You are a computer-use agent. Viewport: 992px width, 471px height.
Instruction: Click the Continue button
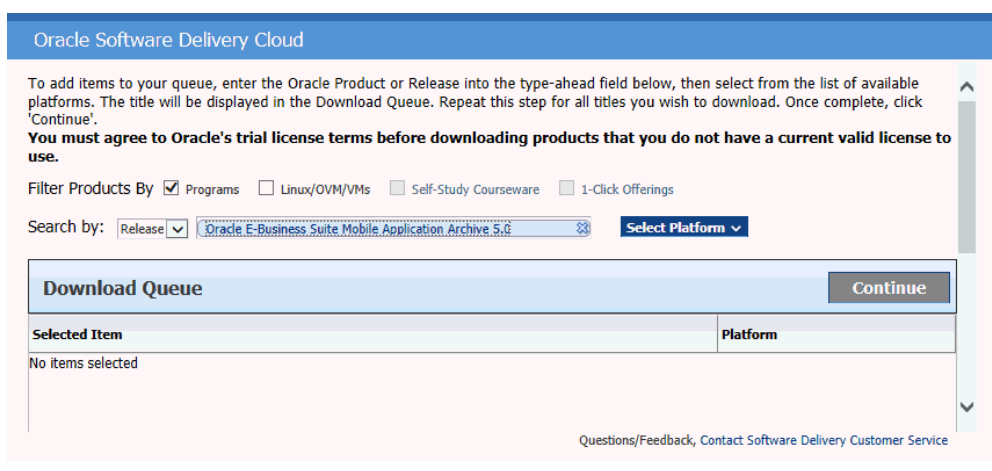point(889,288)
